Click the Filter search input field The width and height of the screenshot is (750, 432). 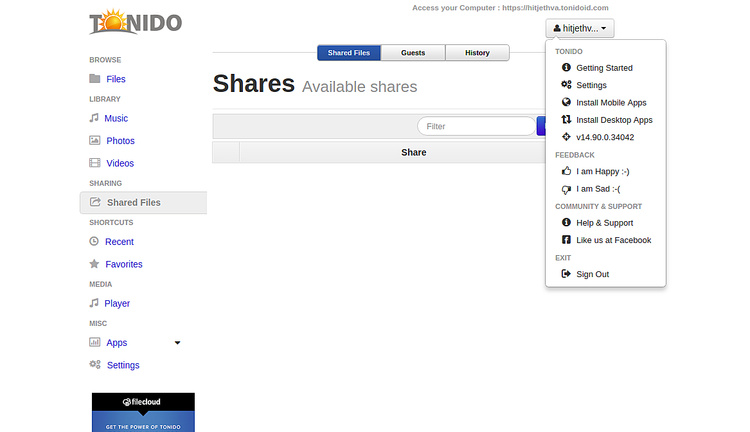[477, 126]
